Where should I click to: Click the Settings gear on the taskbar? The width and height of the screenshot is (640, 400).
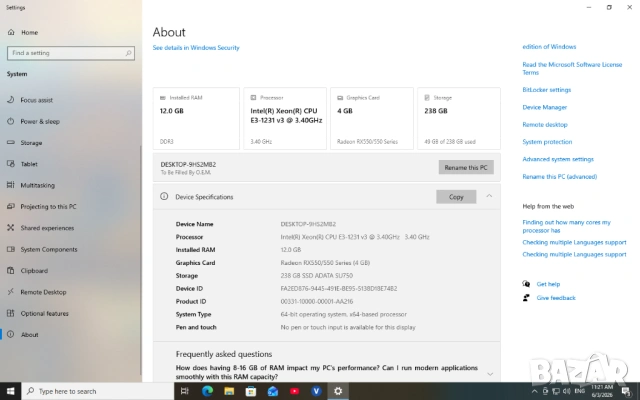[x=338, y=391]
